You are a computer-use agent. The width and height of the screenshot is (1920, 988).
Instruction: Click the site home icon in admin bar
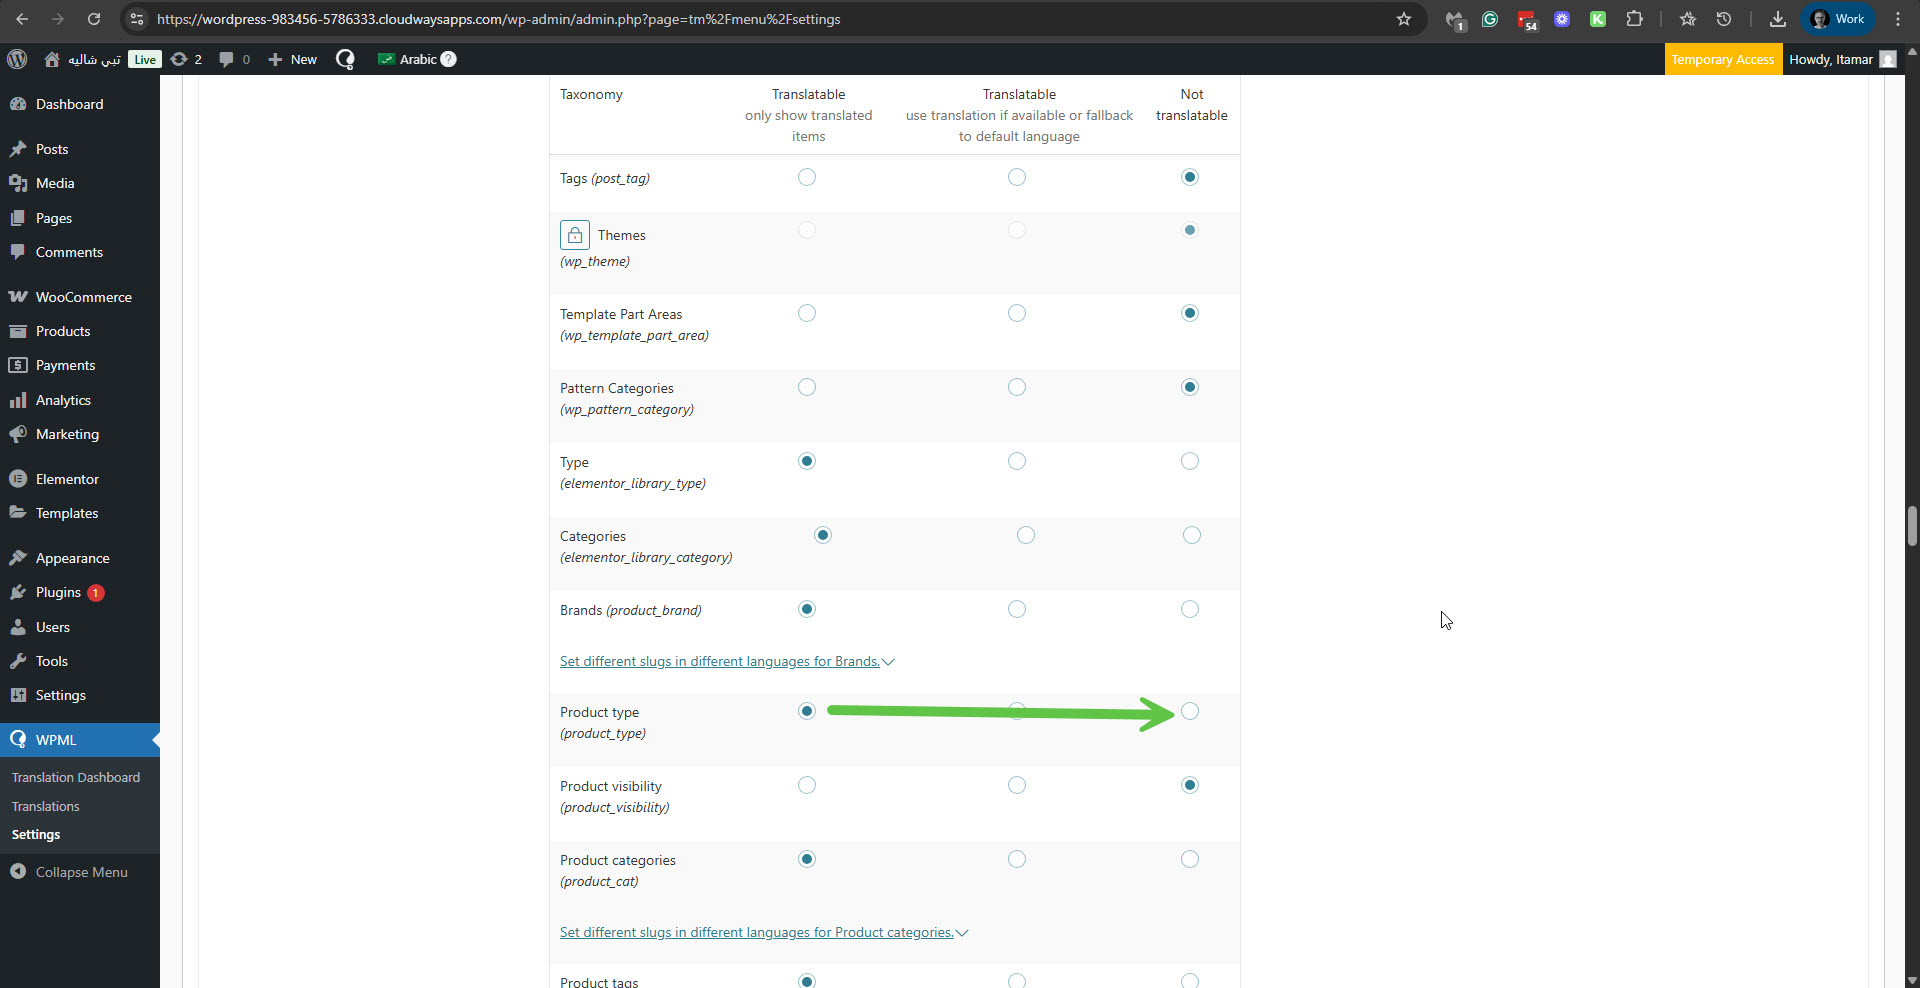[x=52, y=59]
